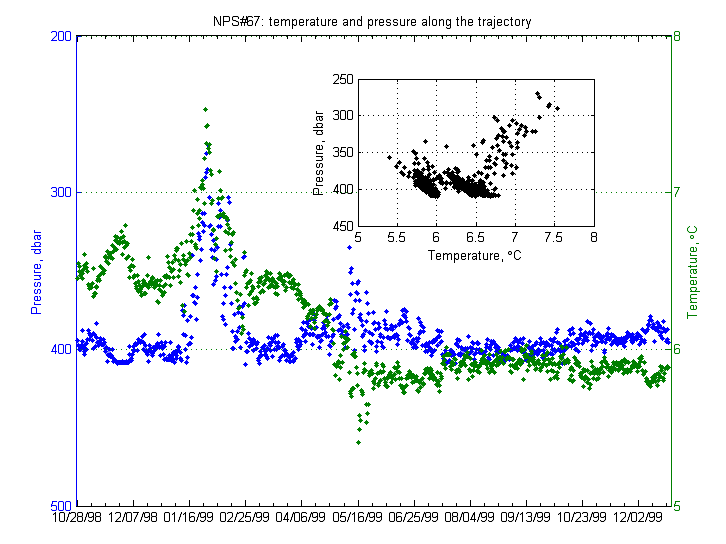Click the green 8 tick on the temperature axis

tap(676, 37)
